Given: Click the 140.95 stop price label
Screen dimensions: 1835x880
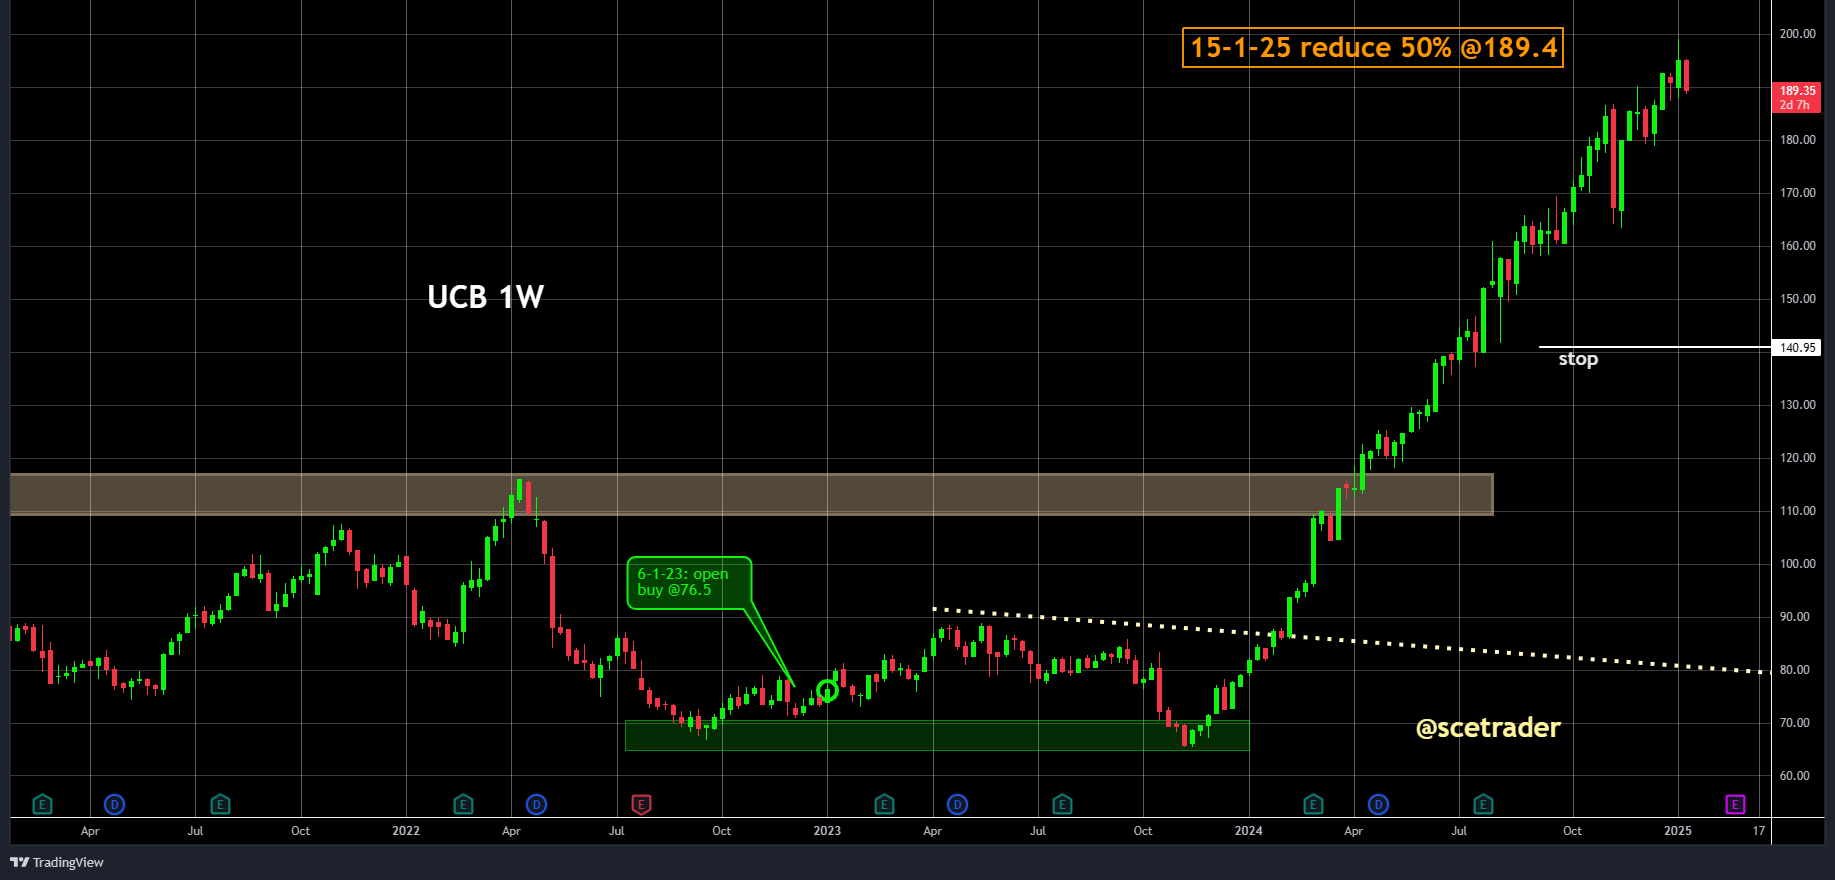Looking at the screenshot, I should [x=1797, y=348].
